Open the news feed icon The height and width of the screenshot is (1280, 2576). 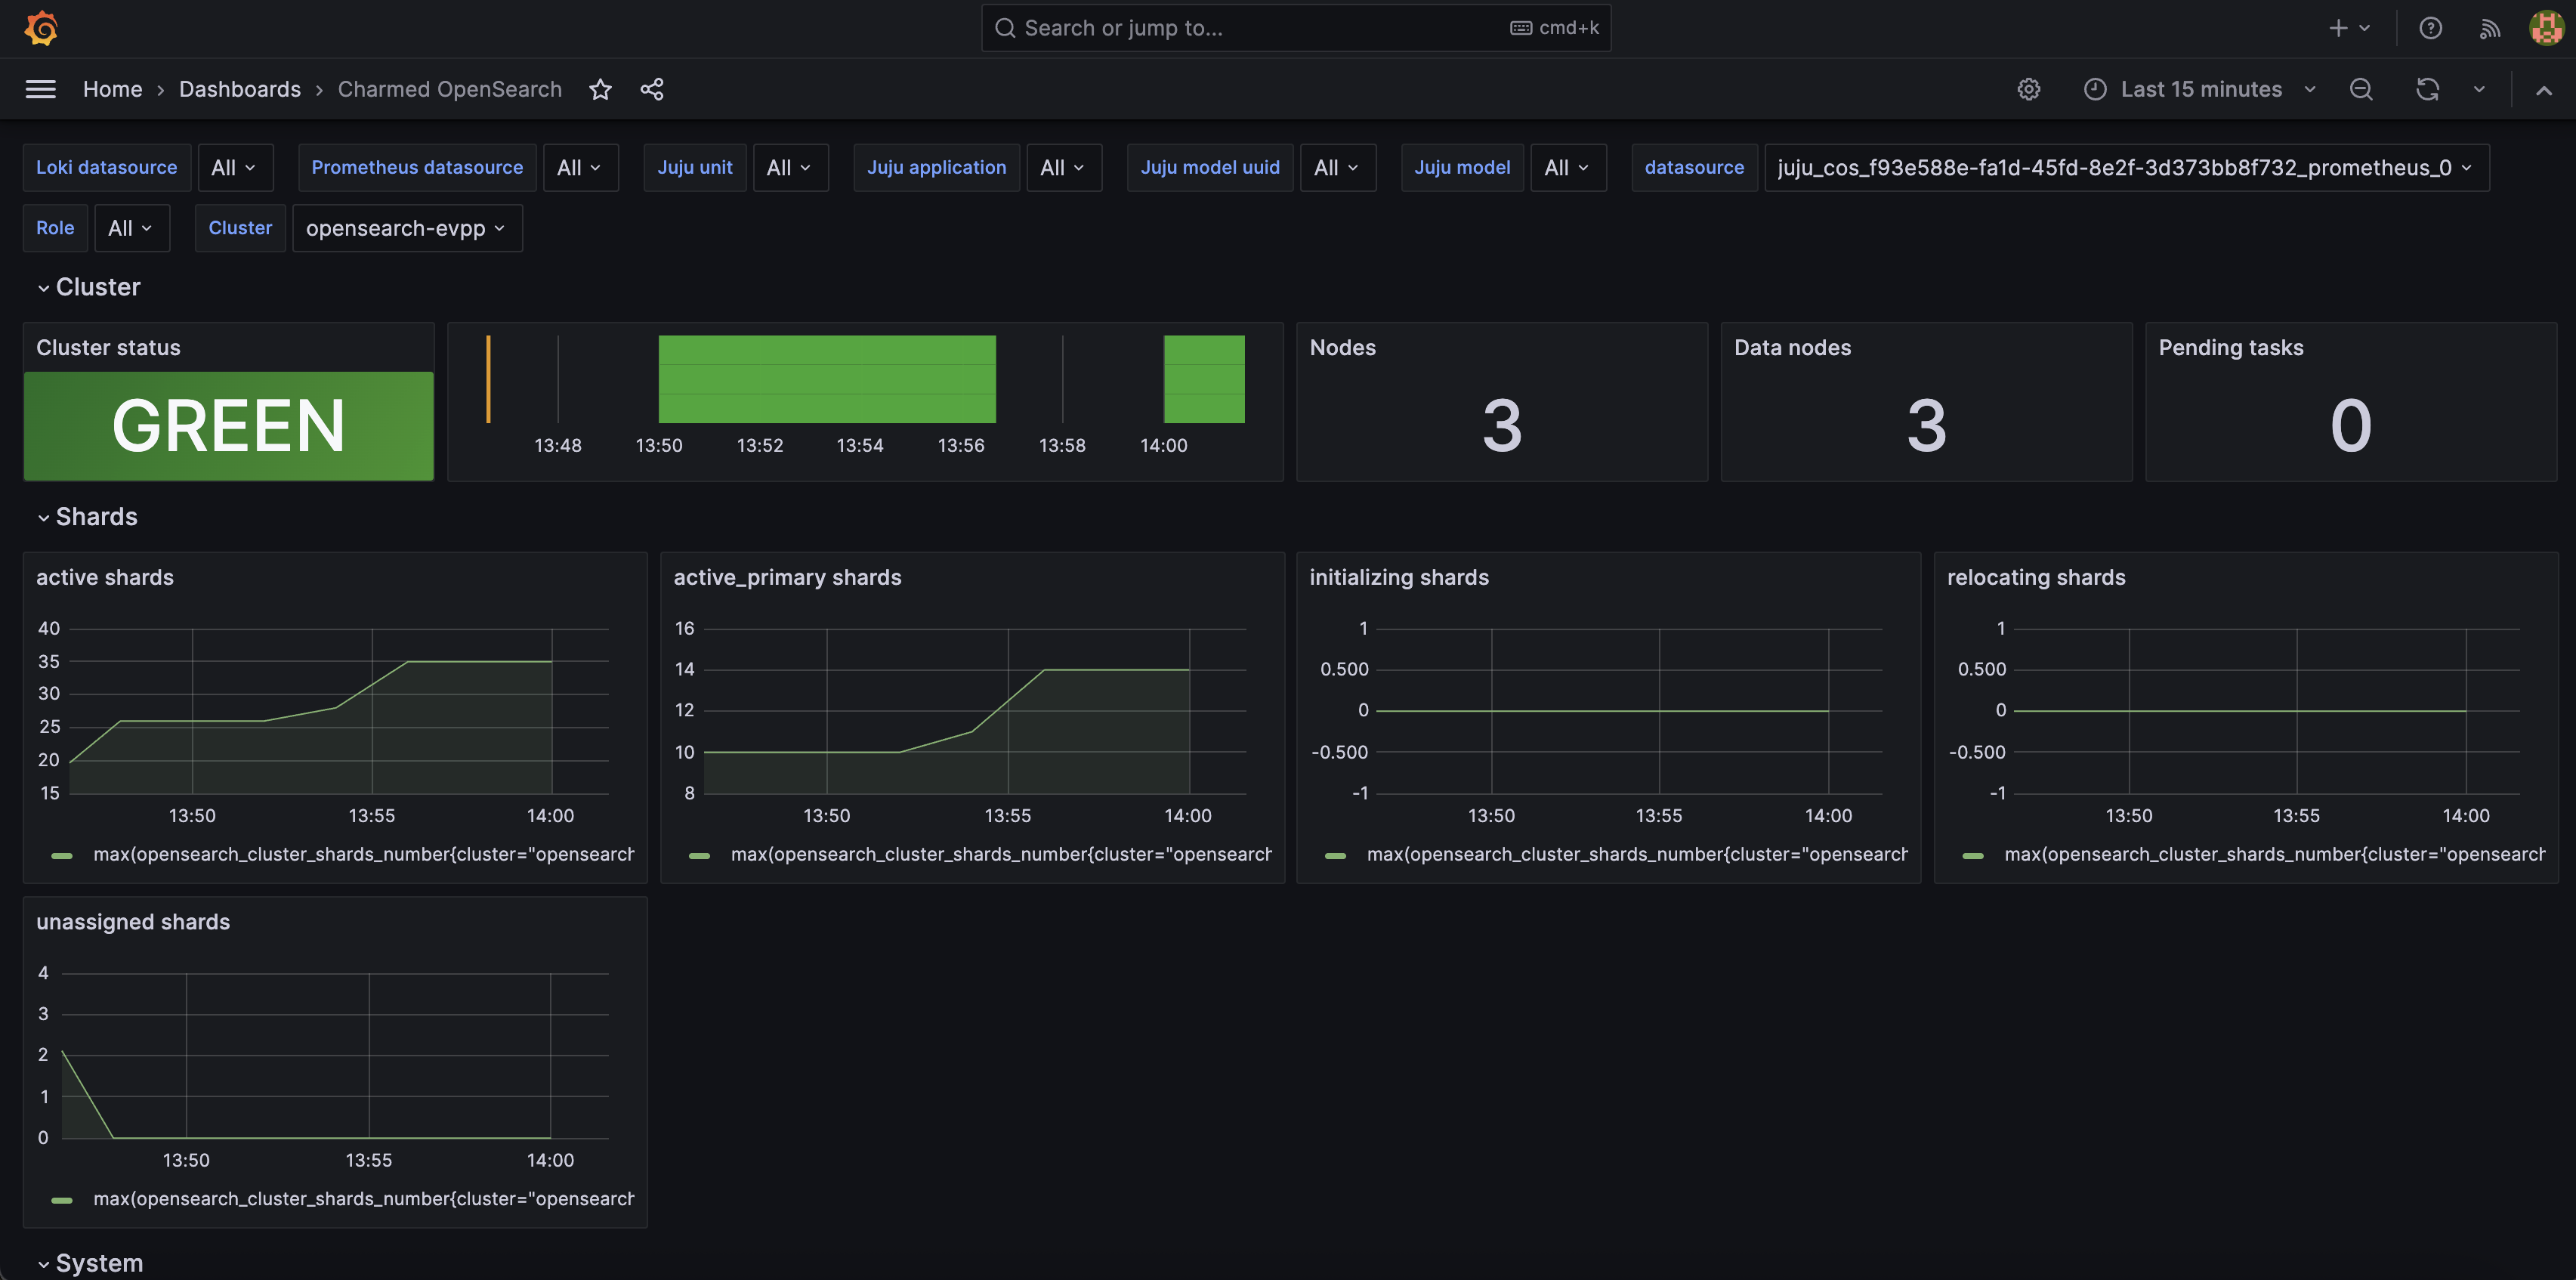coord(2489,27)
